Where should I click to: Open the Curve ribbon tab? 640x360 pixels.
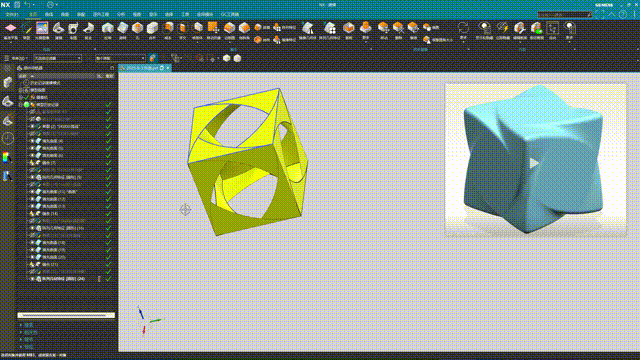pos(49,14)
